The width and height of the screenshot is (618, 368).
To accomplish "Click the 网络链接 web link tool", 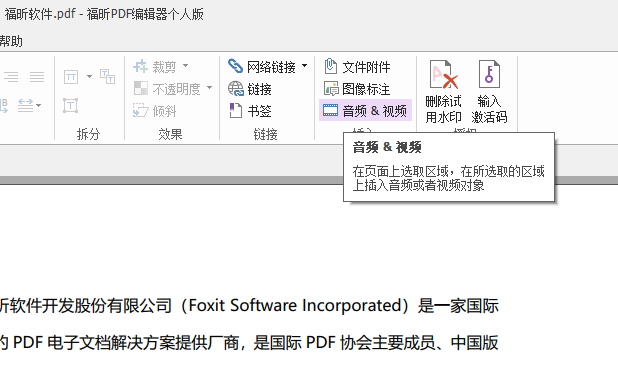I will [x=262, y=67].
